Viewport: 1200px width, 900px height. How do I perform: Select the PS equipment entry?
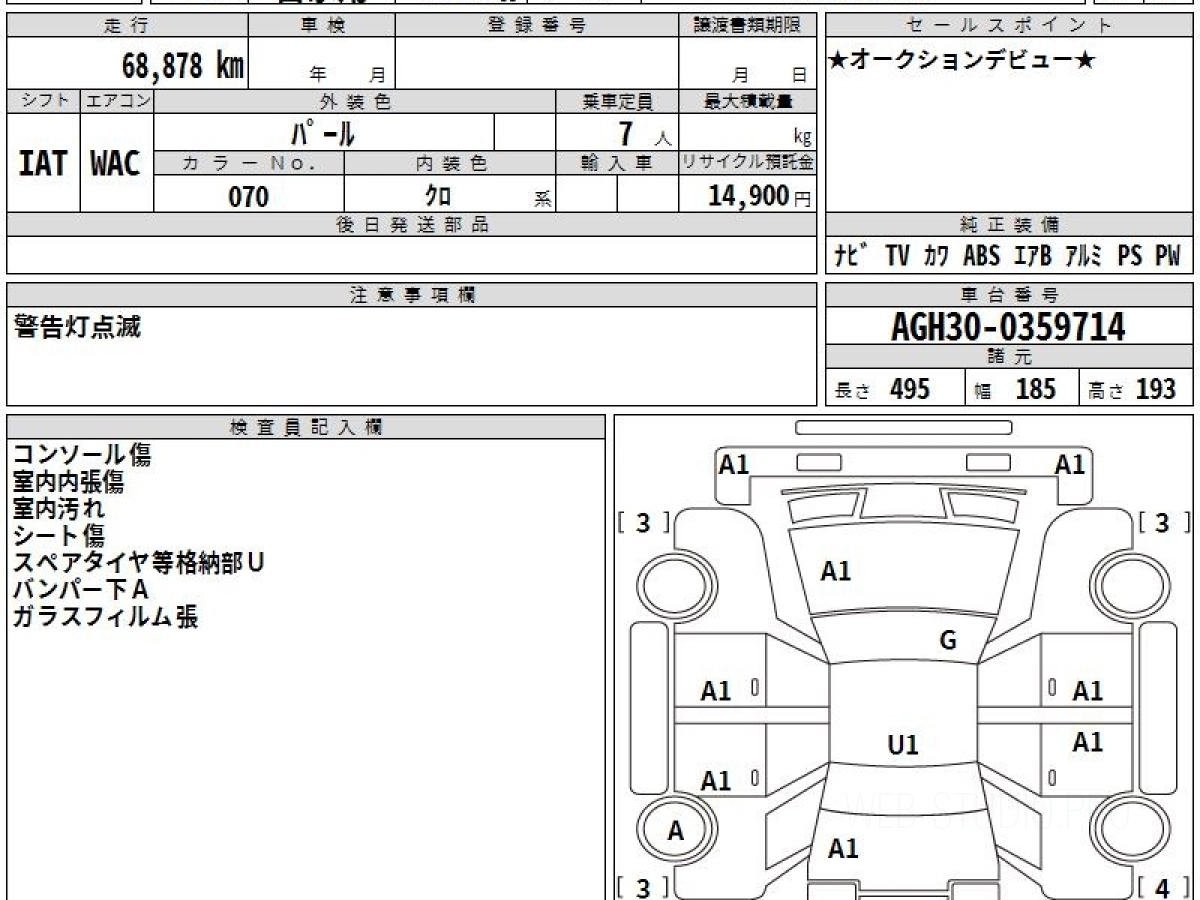[1130, 256]
